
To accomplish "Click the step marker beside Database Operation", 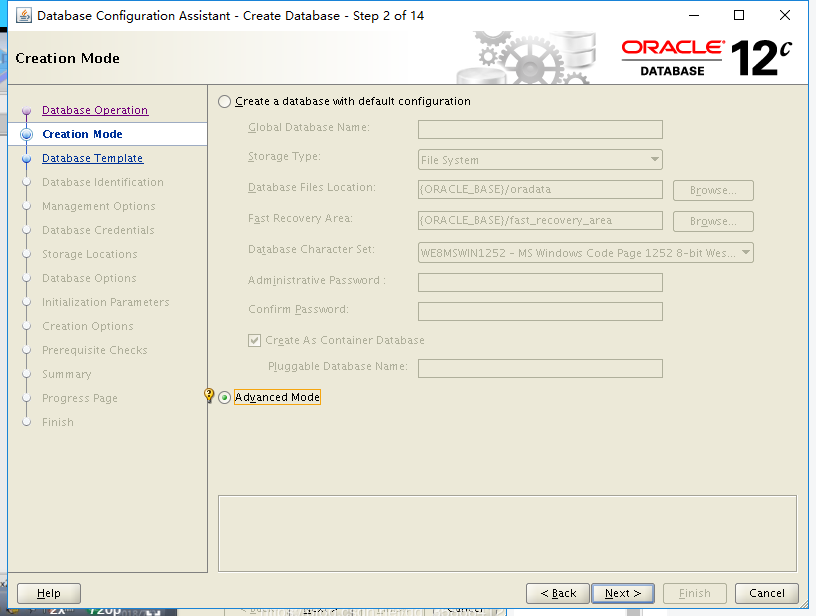I will coord(27,110).
